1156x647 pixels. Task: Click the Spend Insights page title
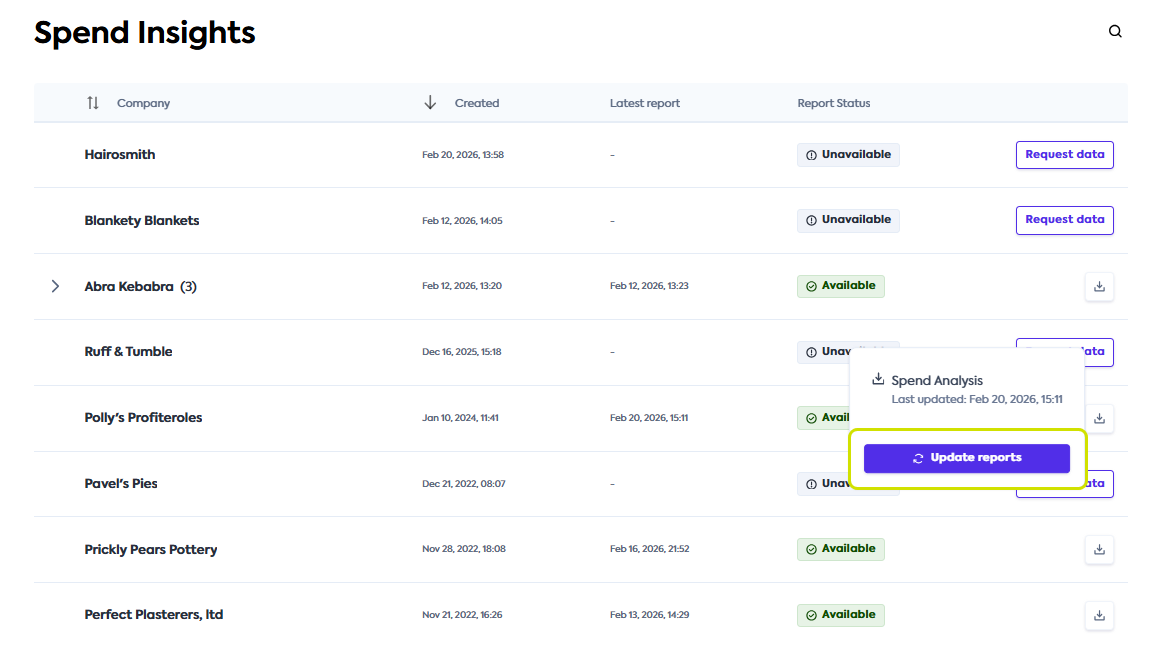pos(144,32)
